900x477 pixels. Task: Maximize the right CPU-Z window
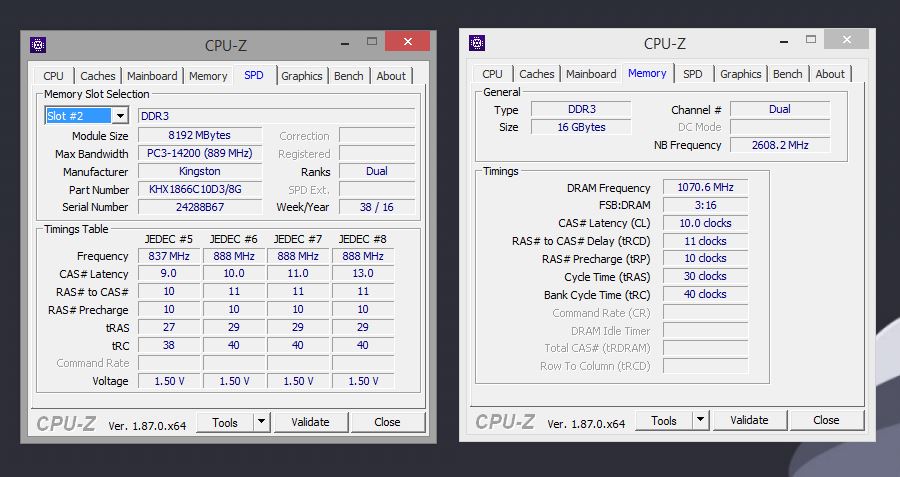[x=811, y=40]
